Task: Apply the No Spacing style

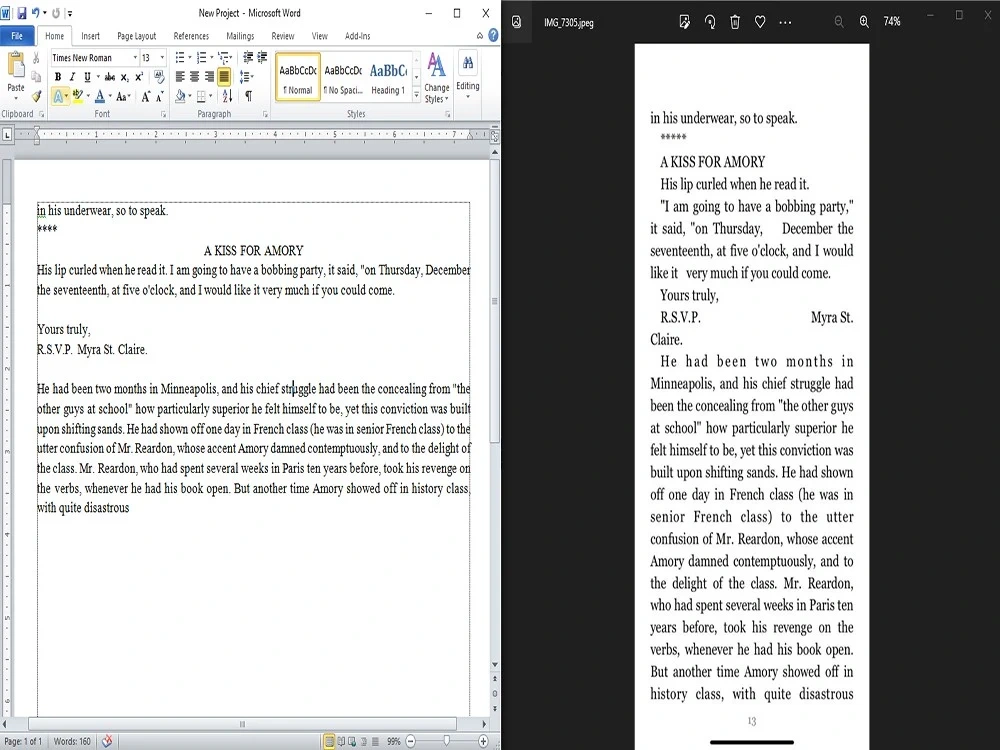Action: click(343, 77)
